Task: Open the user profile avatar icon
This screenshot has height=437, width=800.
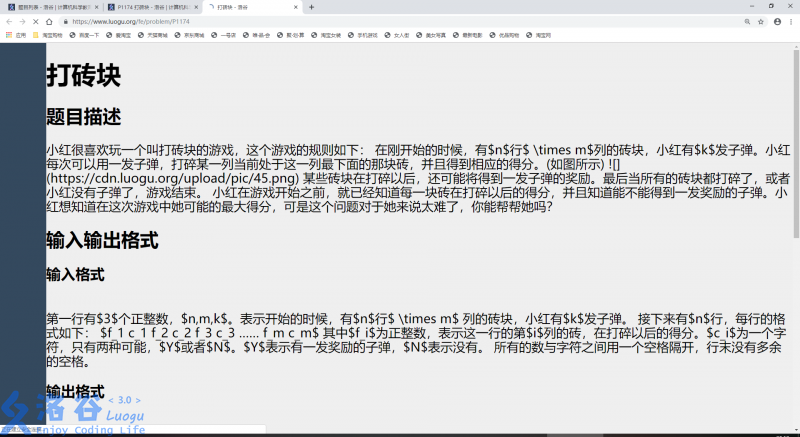Action: click(x=778, y=20)
